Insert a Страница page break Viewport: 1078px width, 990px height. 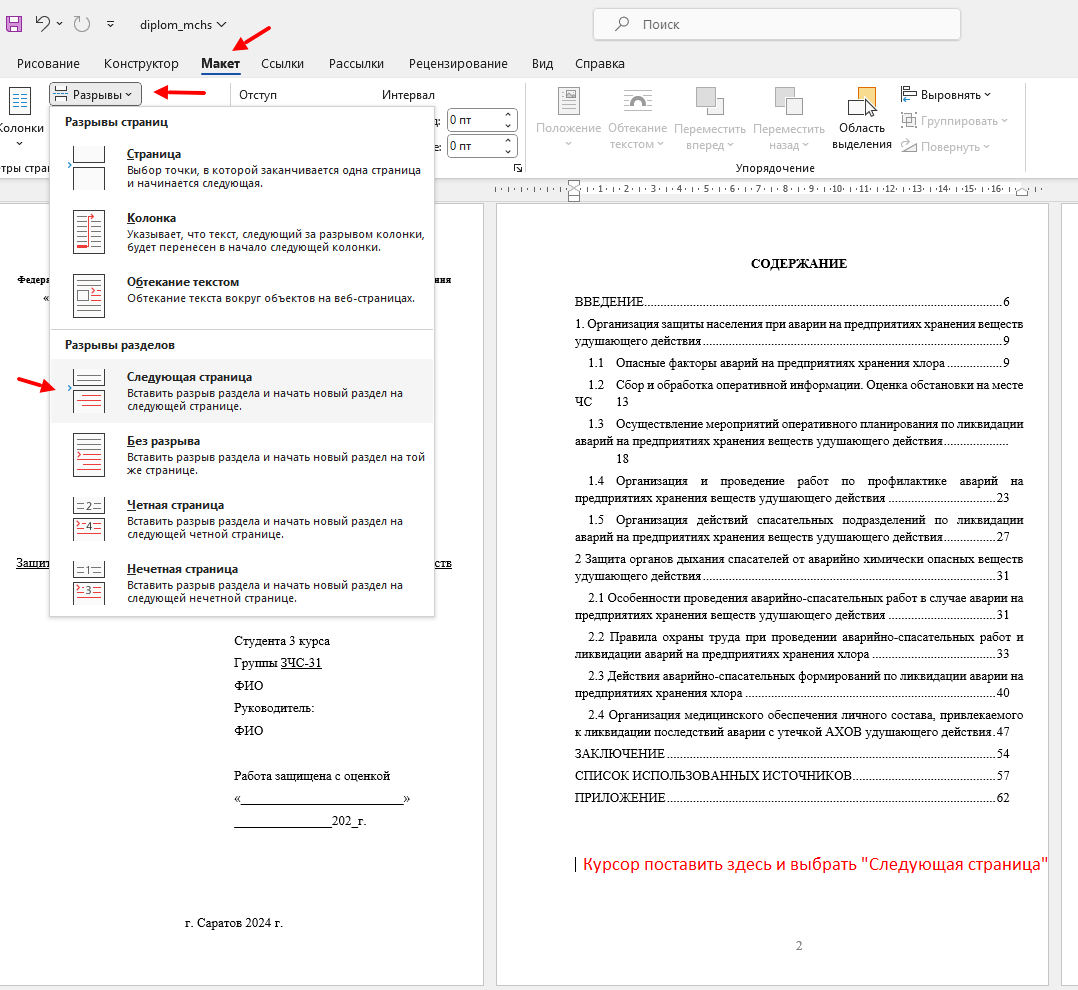coord(242,168)
